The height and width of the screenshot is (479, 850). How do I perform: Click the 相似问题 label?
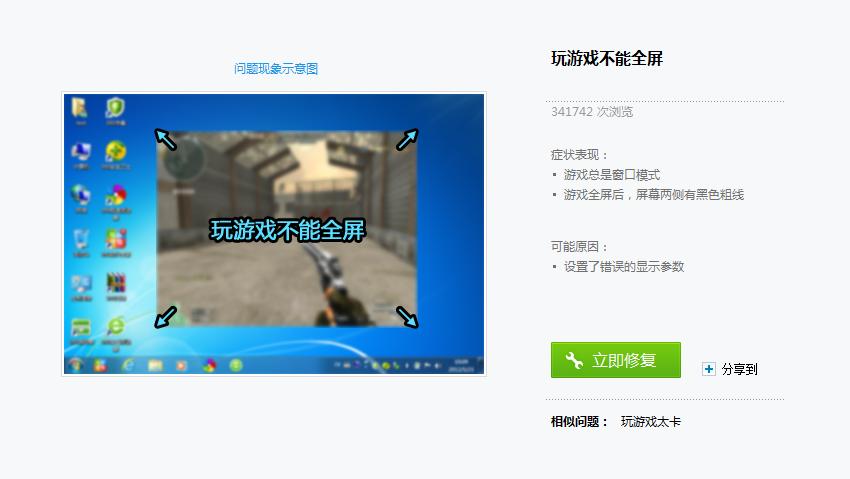579,422
